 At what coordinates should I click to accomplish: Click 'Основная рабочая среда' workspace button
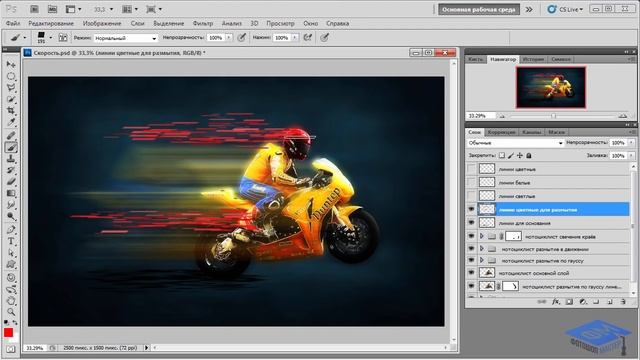point(479,9)
